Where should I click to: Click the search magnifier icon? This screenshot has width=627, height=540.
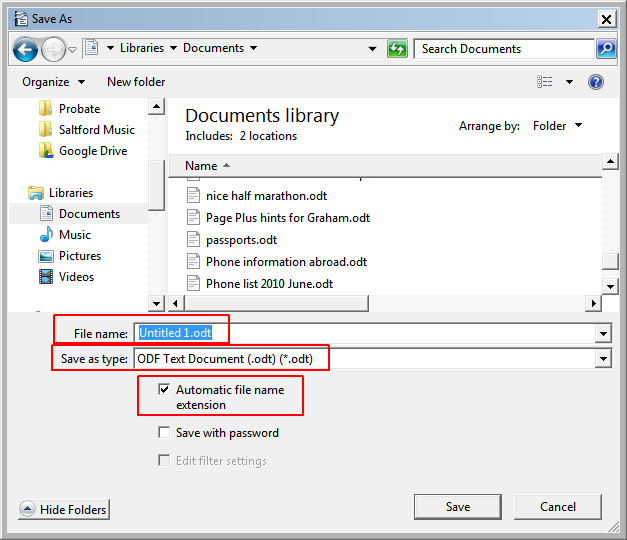point(606,48)
